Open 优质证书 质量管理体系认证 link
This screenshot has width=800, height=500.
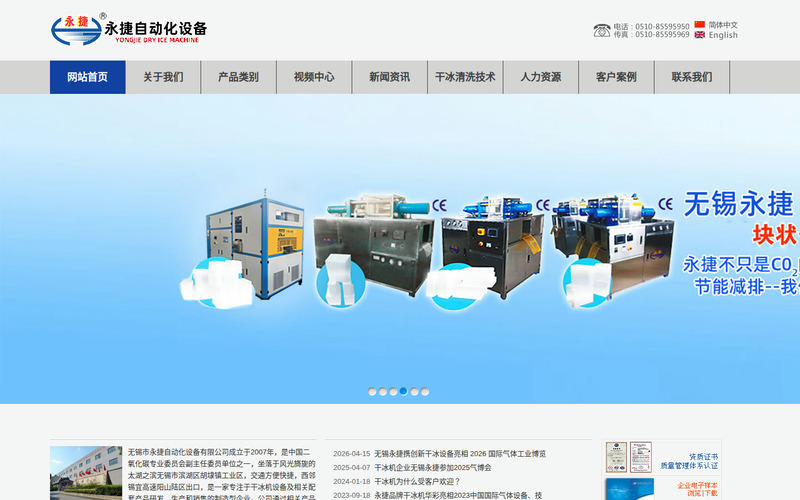click(689, 461)
